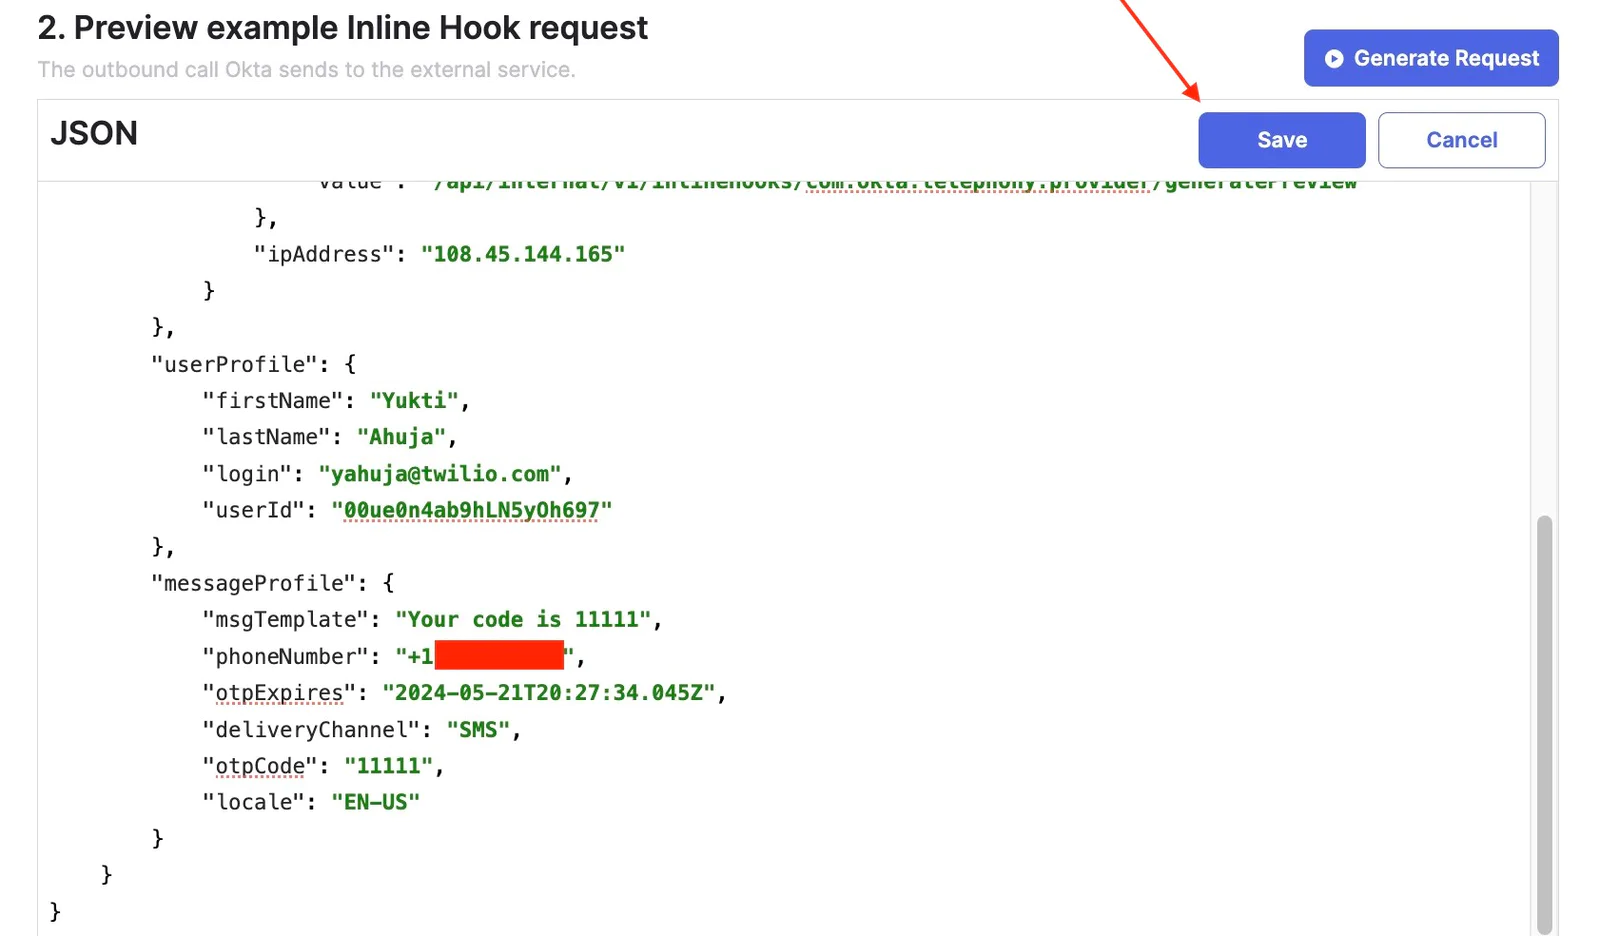
Task: Click the "userProfile" key in JSON
Action: pos(233,364)
